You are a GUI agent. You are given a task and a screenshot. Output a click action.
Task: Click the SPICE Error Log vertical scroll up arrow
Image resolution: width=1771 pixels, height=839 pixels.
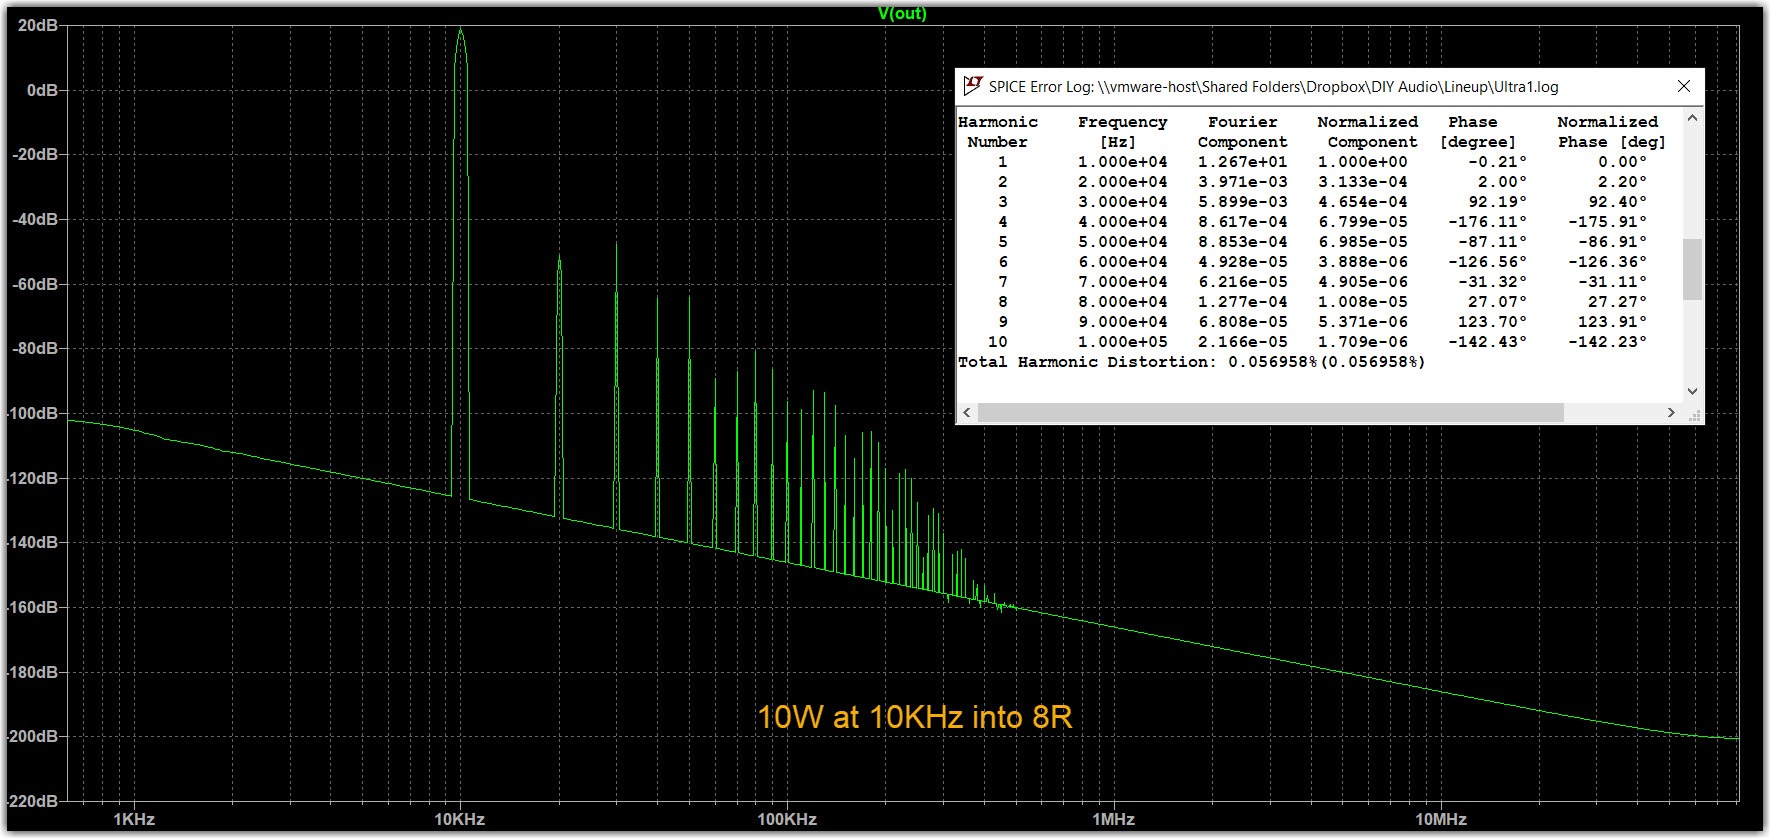1692,118
